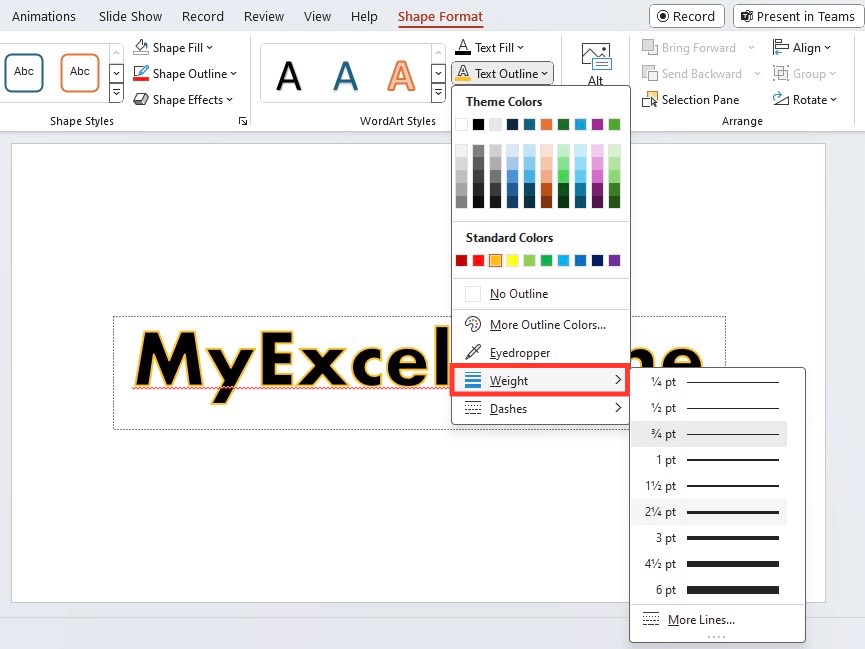Expand the Rotate dropdown arrow

pos(834,100)
